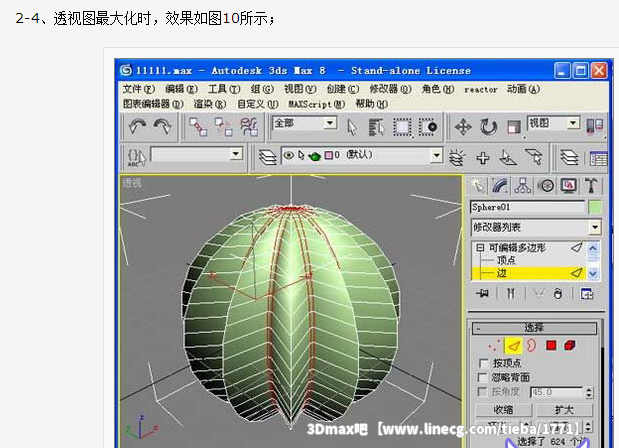619x448 pixels.
Task: Click Add Selection to Current Layer icon
Action: pyautogui.click(x=483, y=158)
